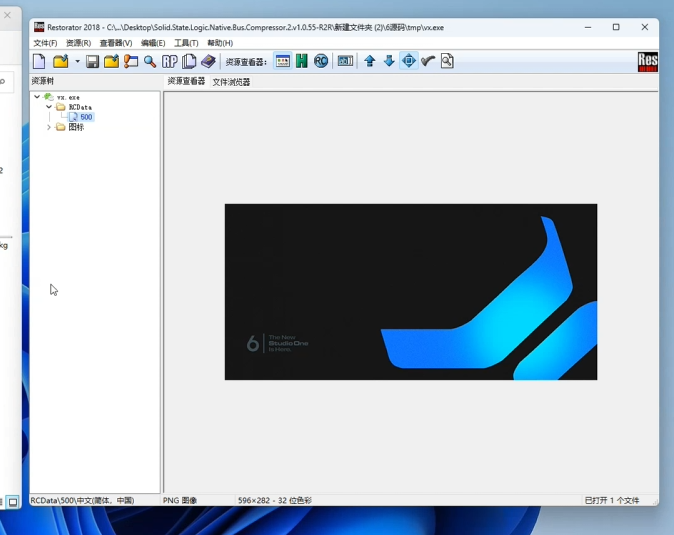
Task: Create a new file with blank page icon
Action: click(39, 61)
